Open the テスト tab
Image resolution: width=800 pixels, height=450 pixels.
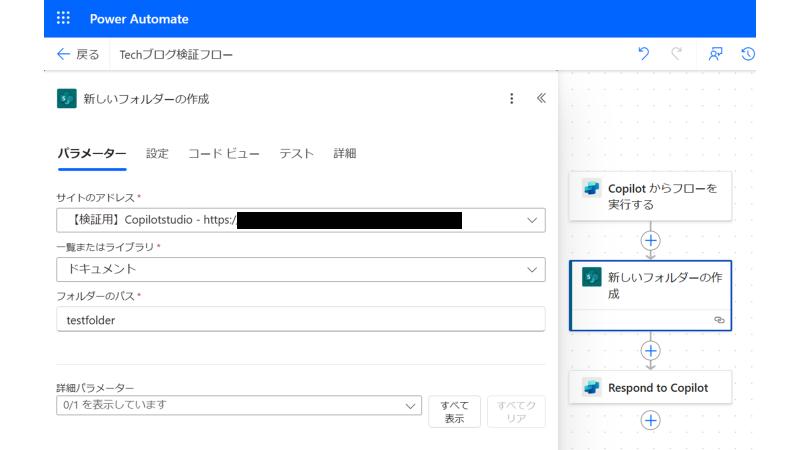[296, 153]
